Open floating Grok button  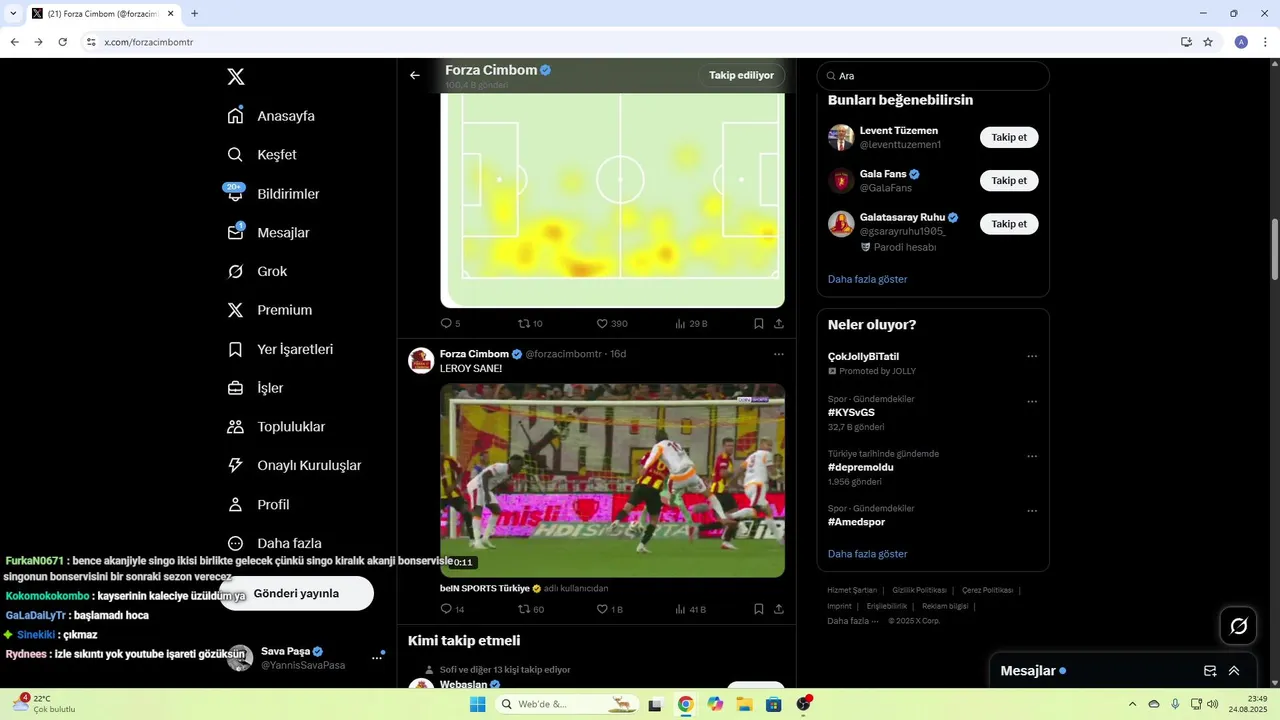[x=1238, y=626]
